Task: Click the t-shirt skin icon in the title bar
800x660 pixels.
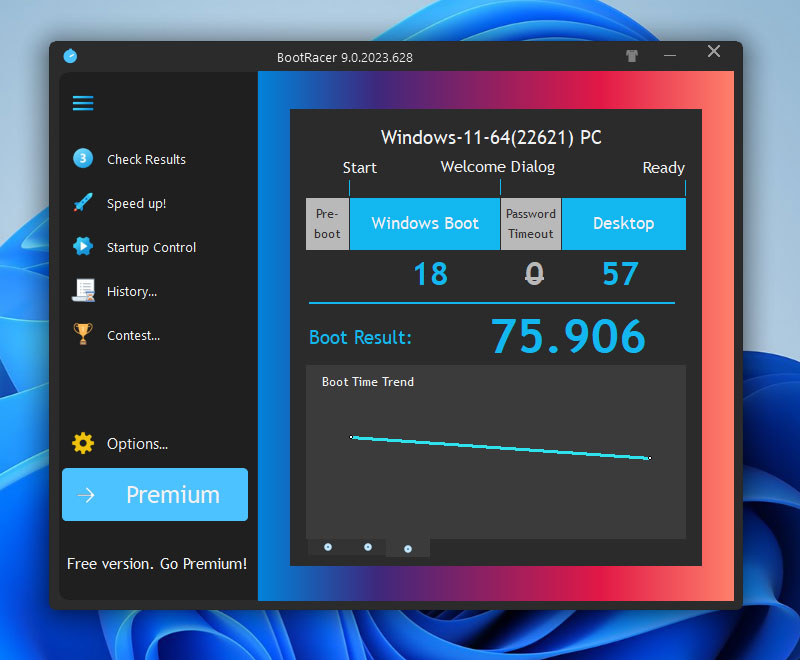Action: 632,56
